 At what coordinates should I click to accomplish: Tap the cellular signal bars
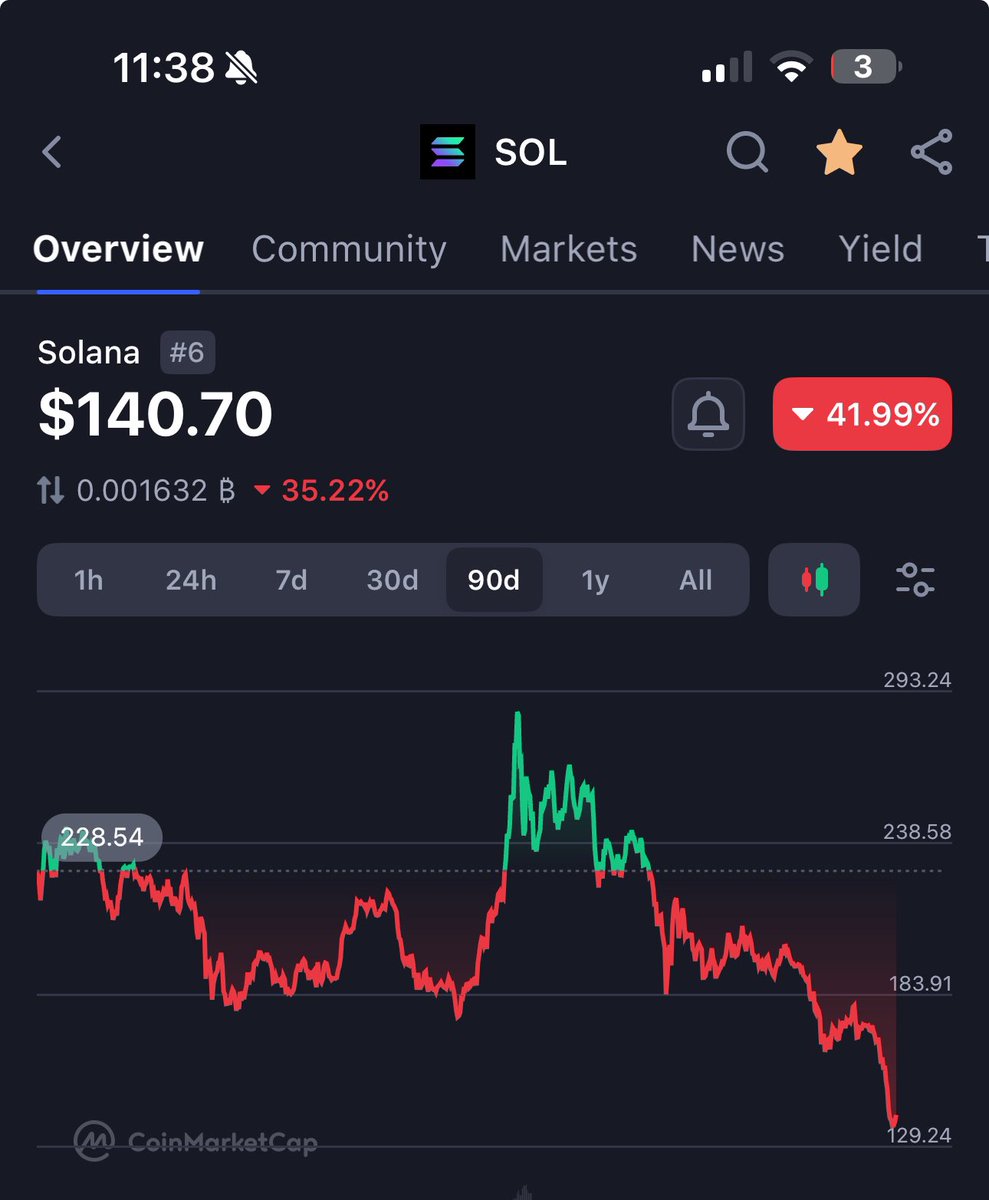[x=727, y=68]
